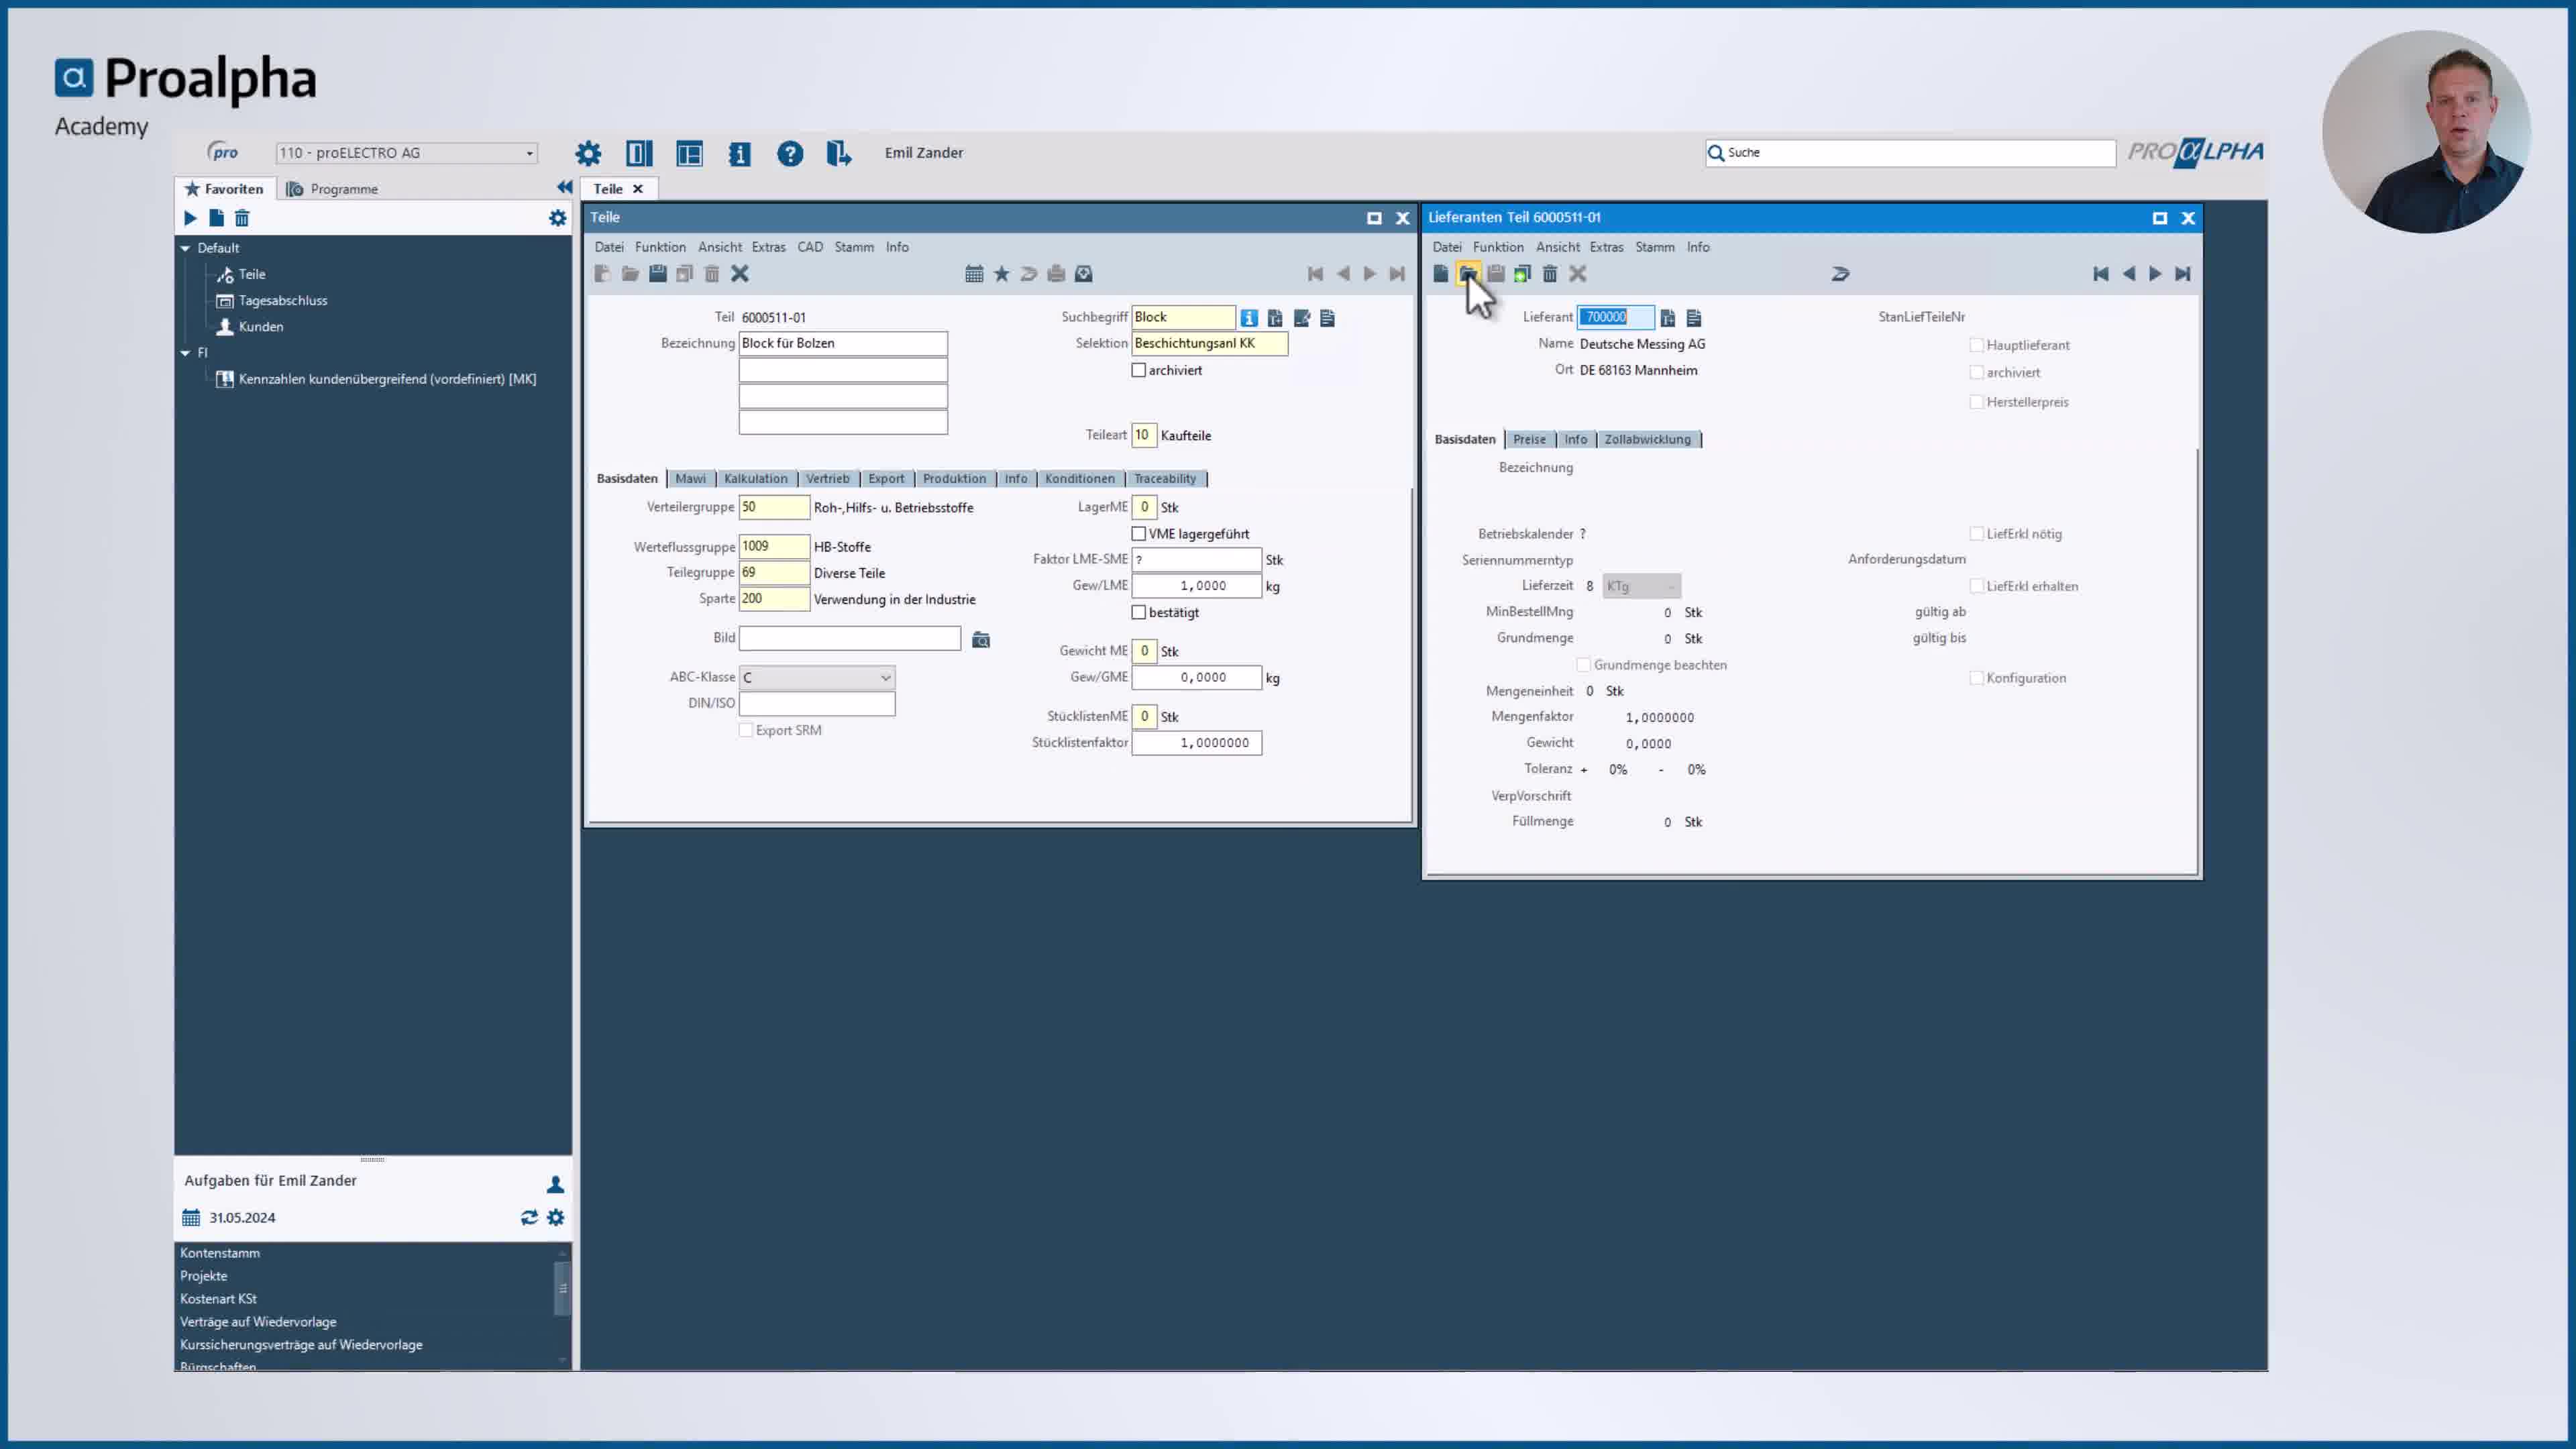Click the new document icon in the Lieferanten toolbar
The height and width of the screenshot is (1449, 2576).
pos(1440,274)
